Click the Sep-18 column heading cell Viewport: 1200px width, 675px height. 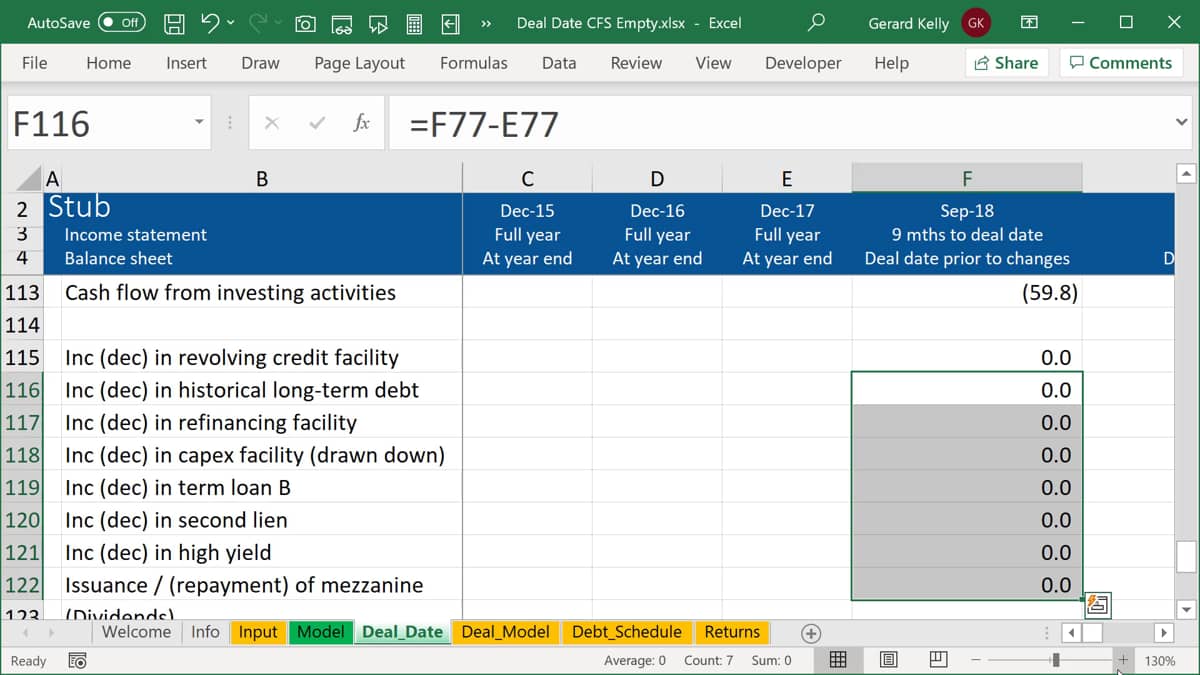[967, 211]
